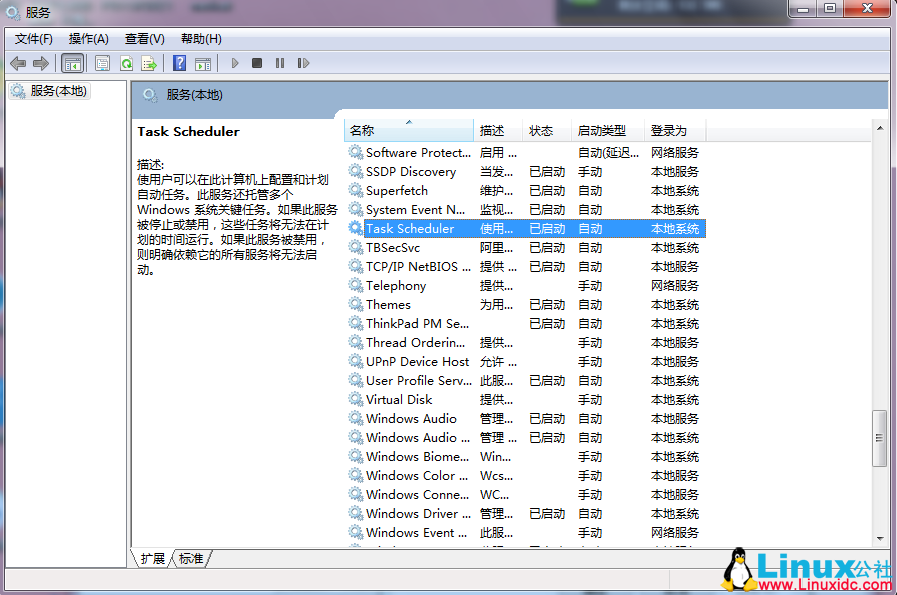Open the Properties toolbar icon
The image size is (897, 595).
pyautogui.click(x=102, y=63)
